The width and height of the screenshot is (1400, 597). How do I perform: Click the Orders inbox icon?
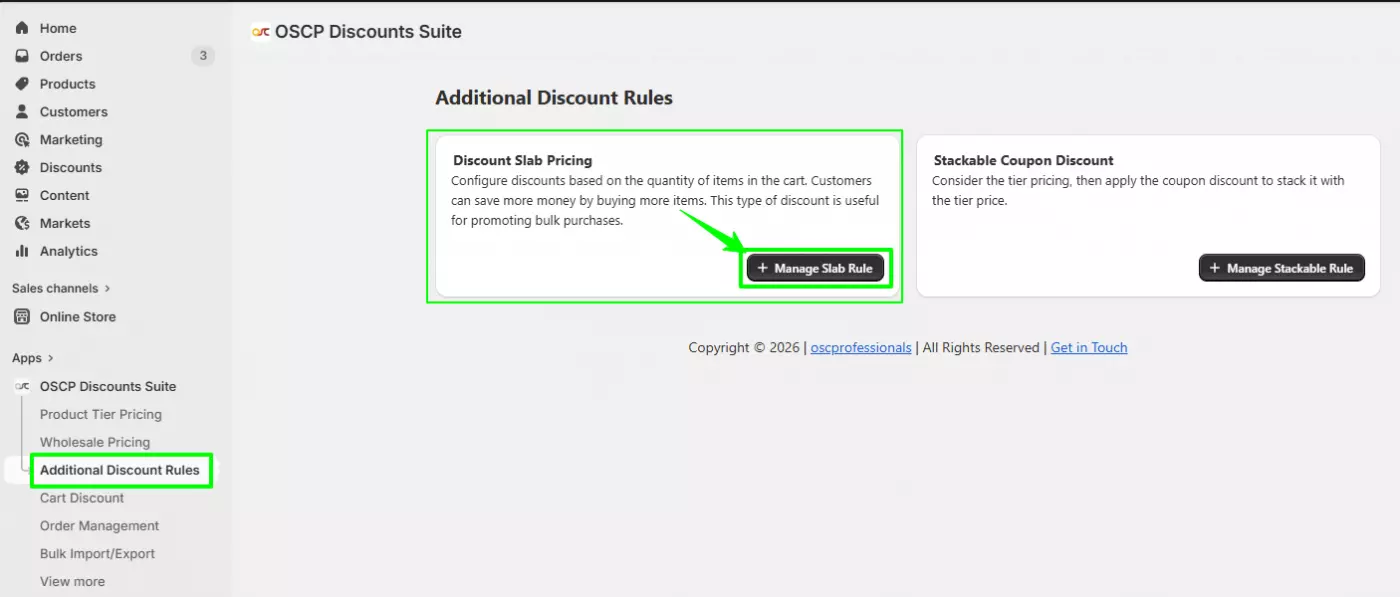coord(22,56)
